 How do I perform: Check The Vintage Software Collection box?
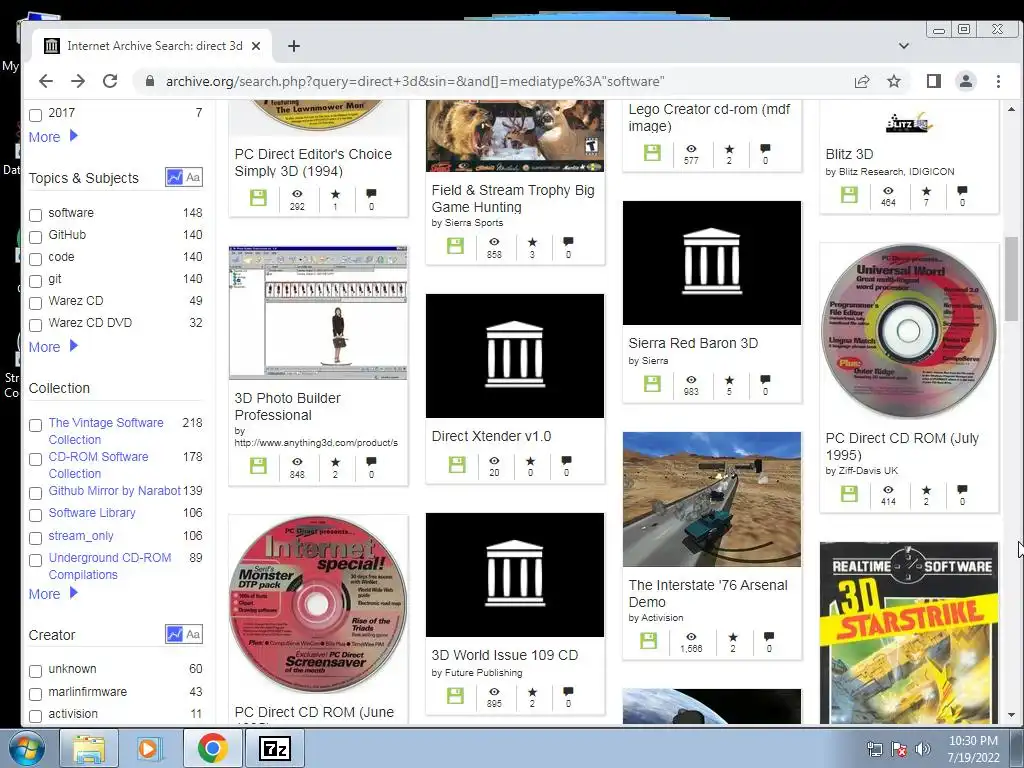pos(36,425)
